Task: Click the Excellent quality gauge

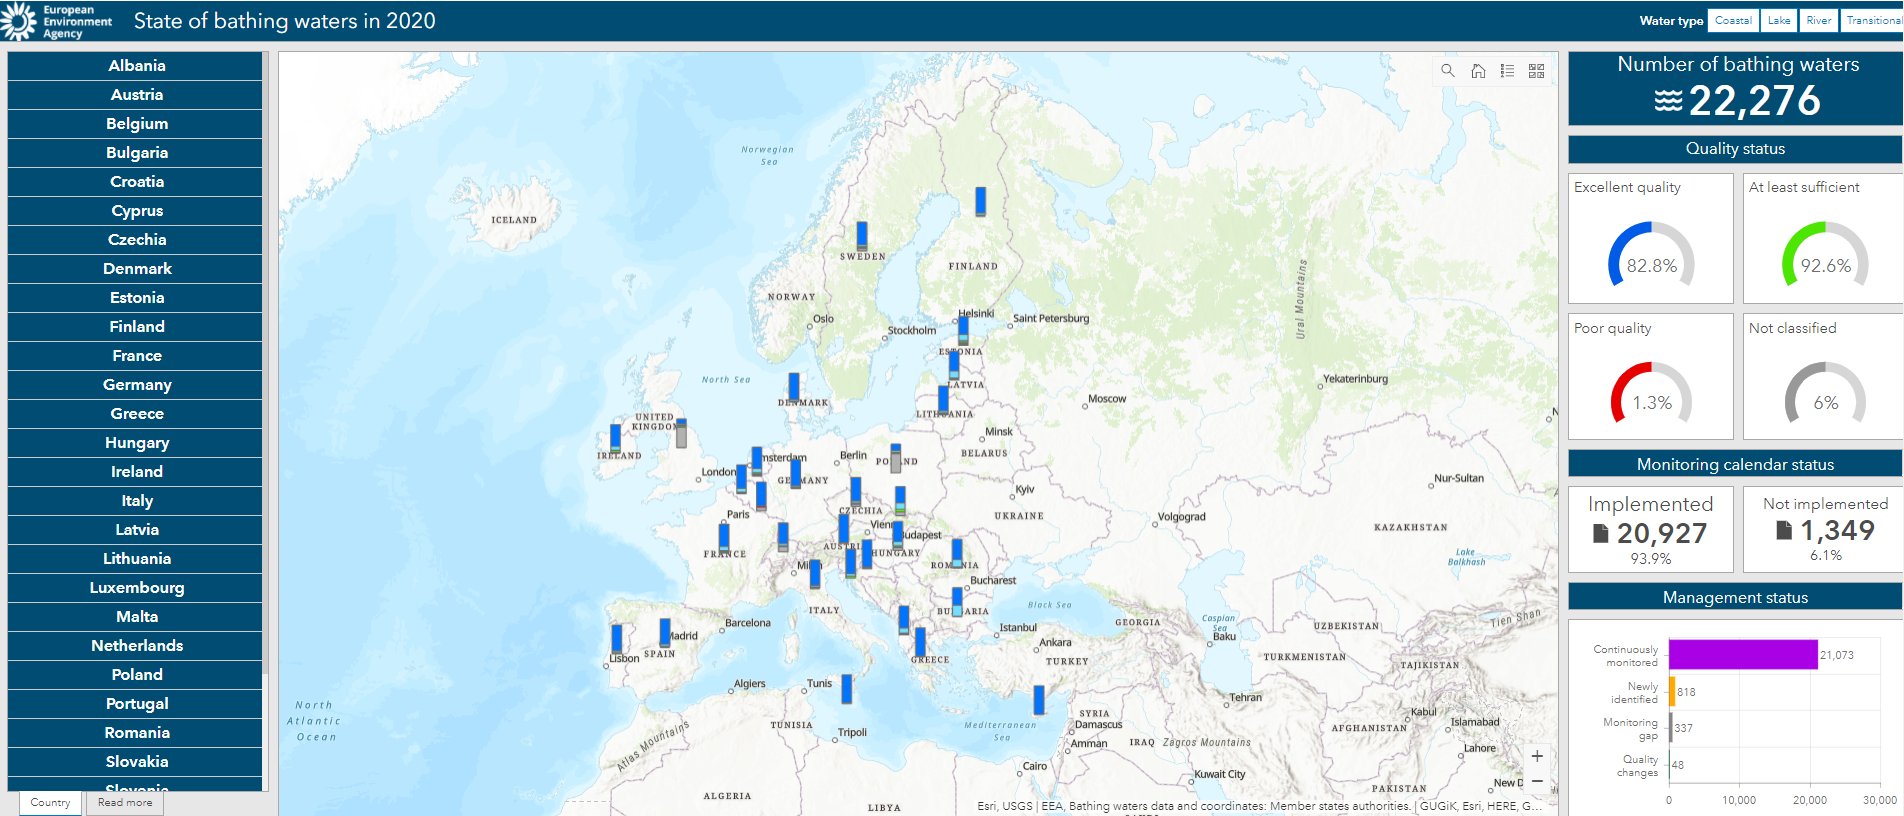Action: [x=1651, y=256]
